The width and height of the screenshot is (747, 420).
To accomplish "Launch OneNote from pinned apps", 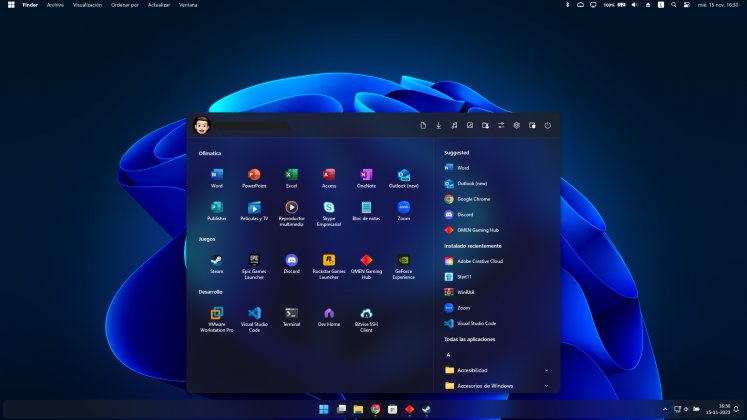I will (x=366, y=179).
